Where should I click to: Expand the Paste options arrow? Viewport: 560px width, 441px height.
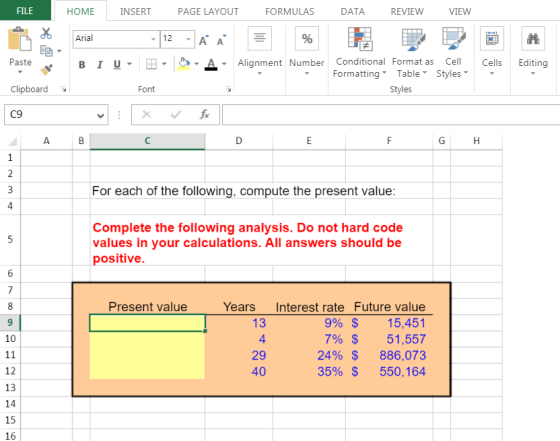[20, 72]
